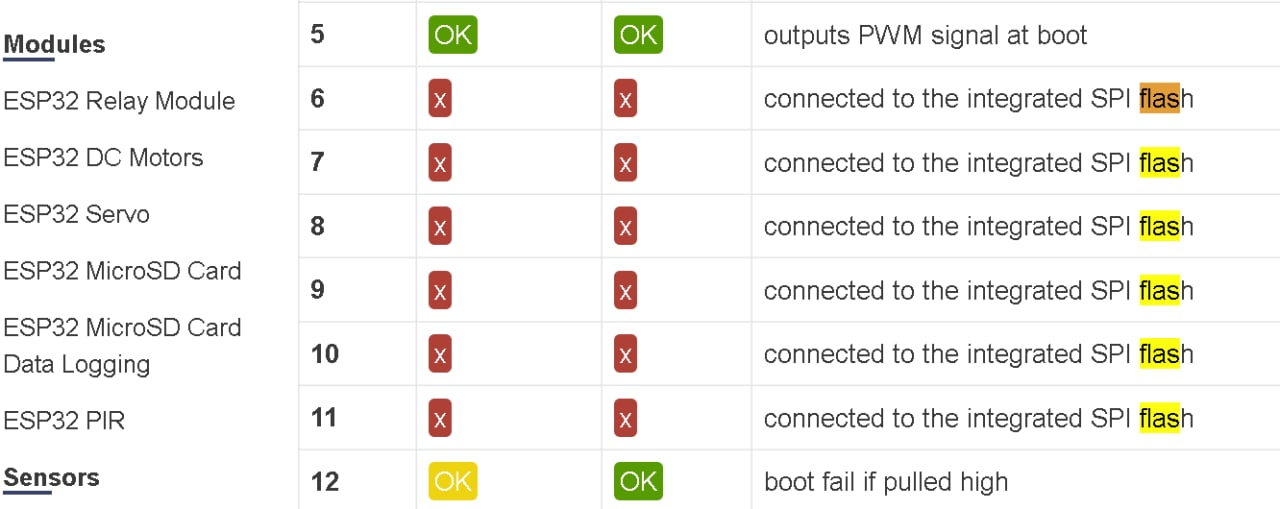Click GPIO number 8 cell
The height and width of the screenshot is (509, 1280).
pyautogui.click(x=317, y=226)
